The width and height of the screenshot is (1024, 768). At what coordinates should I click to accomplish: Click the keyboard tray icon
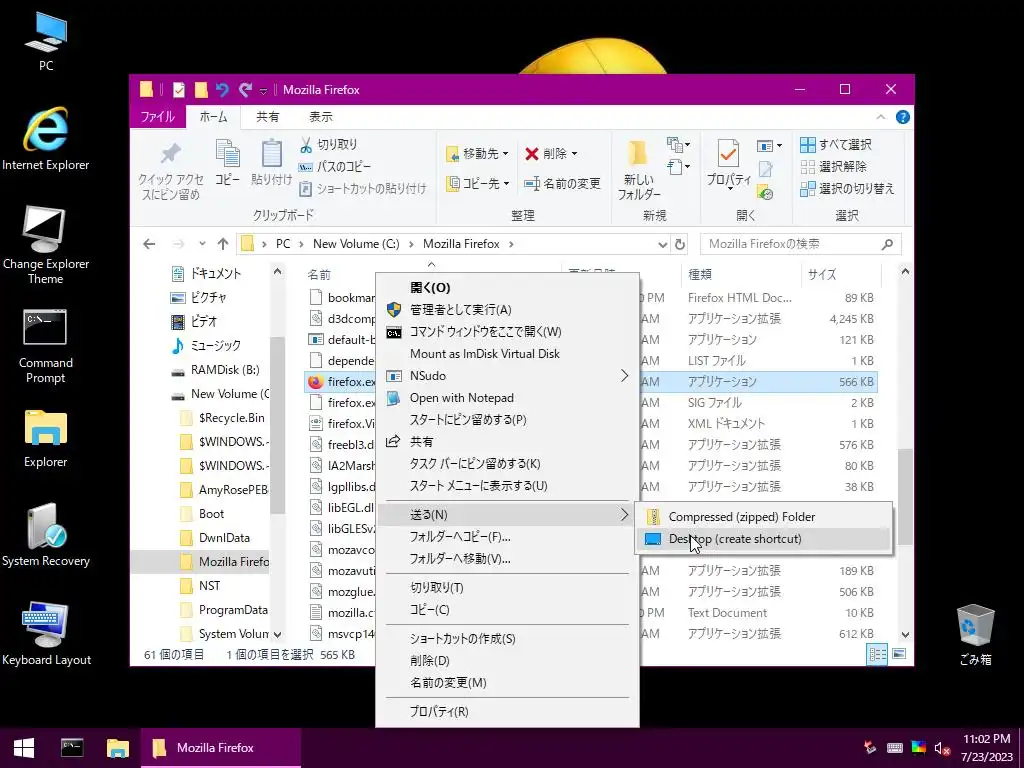[895, 748]
